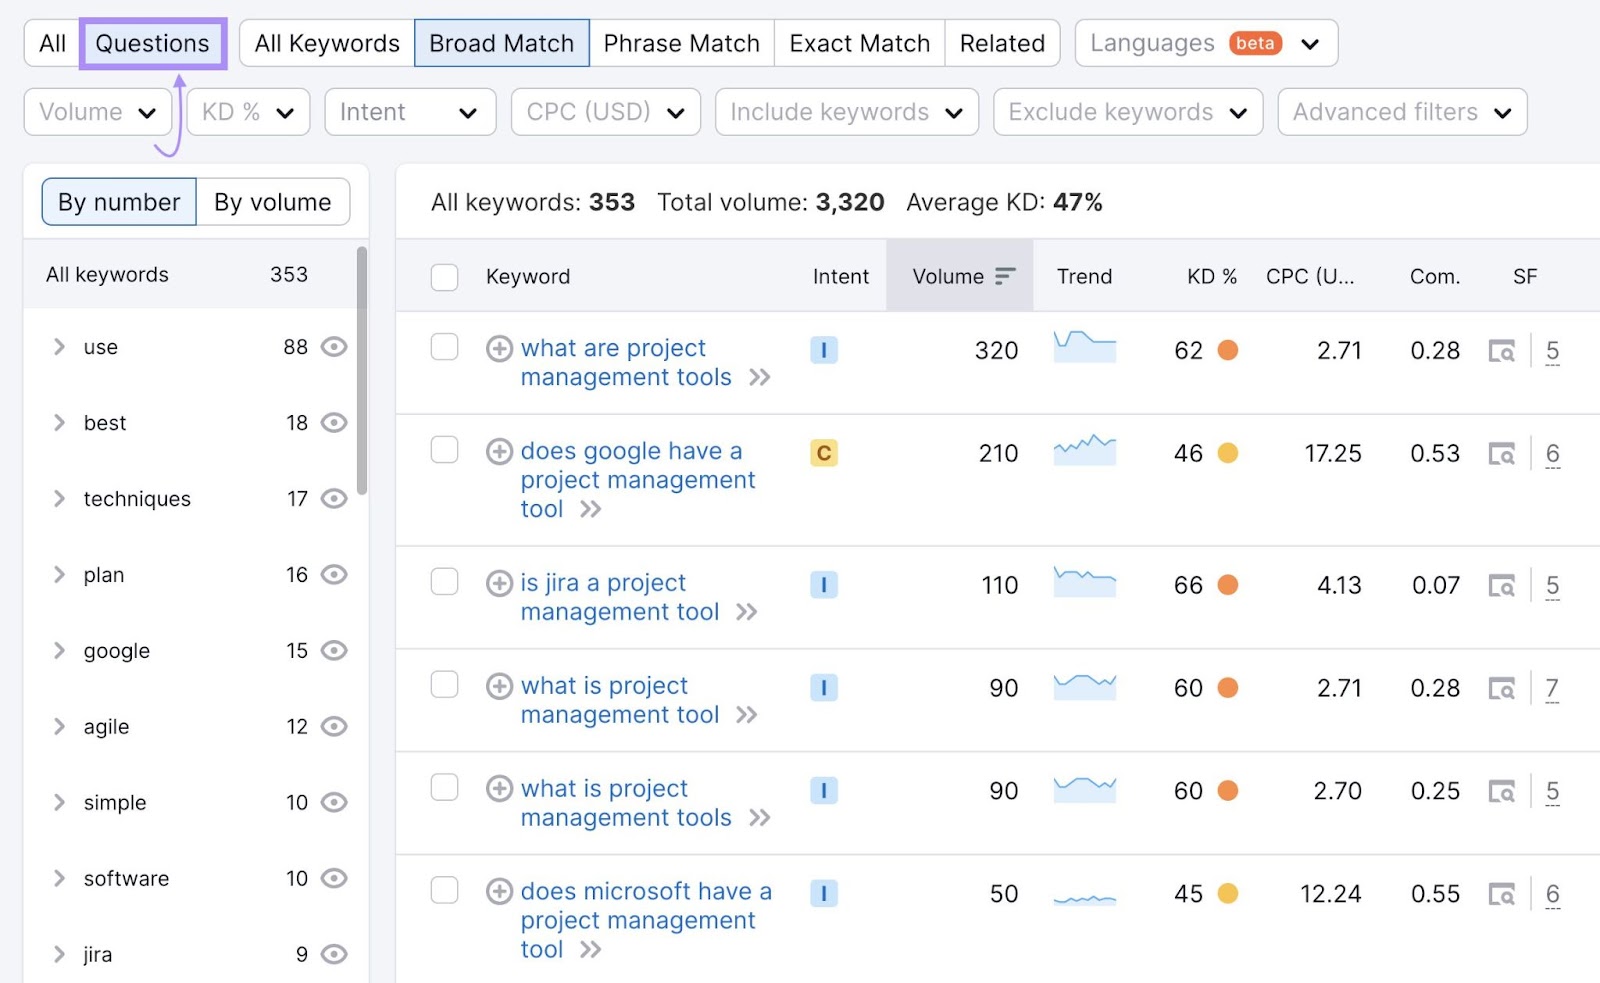
Task: Click the add icon next to "what are project management tools"
Action: (499, 348)
